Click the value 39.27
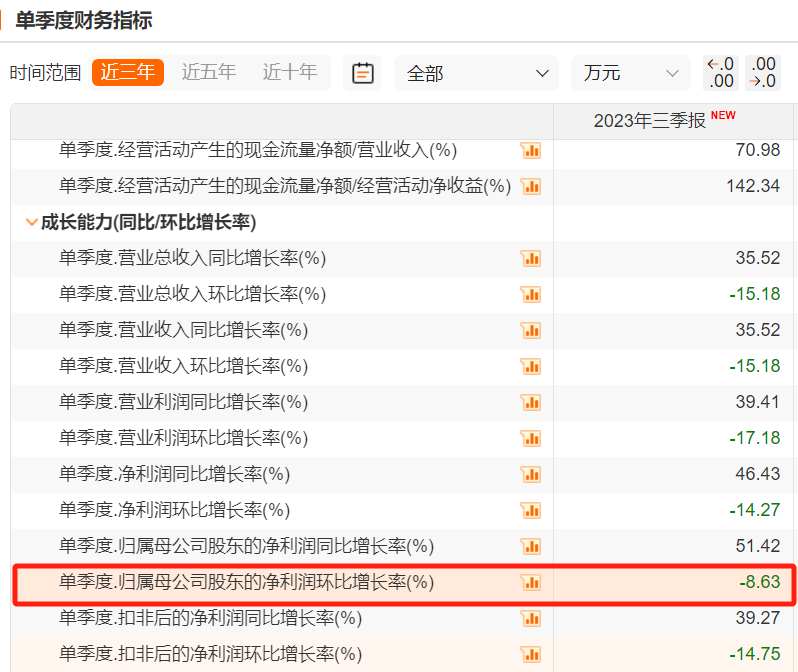The width and height of the screenshot is (798, 672). coord(758,618)
